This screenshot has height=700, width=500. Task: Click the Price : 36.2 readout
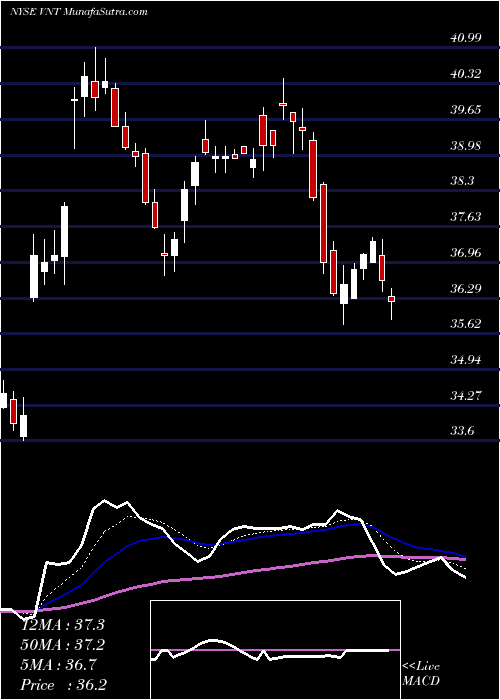coord(63,685)
